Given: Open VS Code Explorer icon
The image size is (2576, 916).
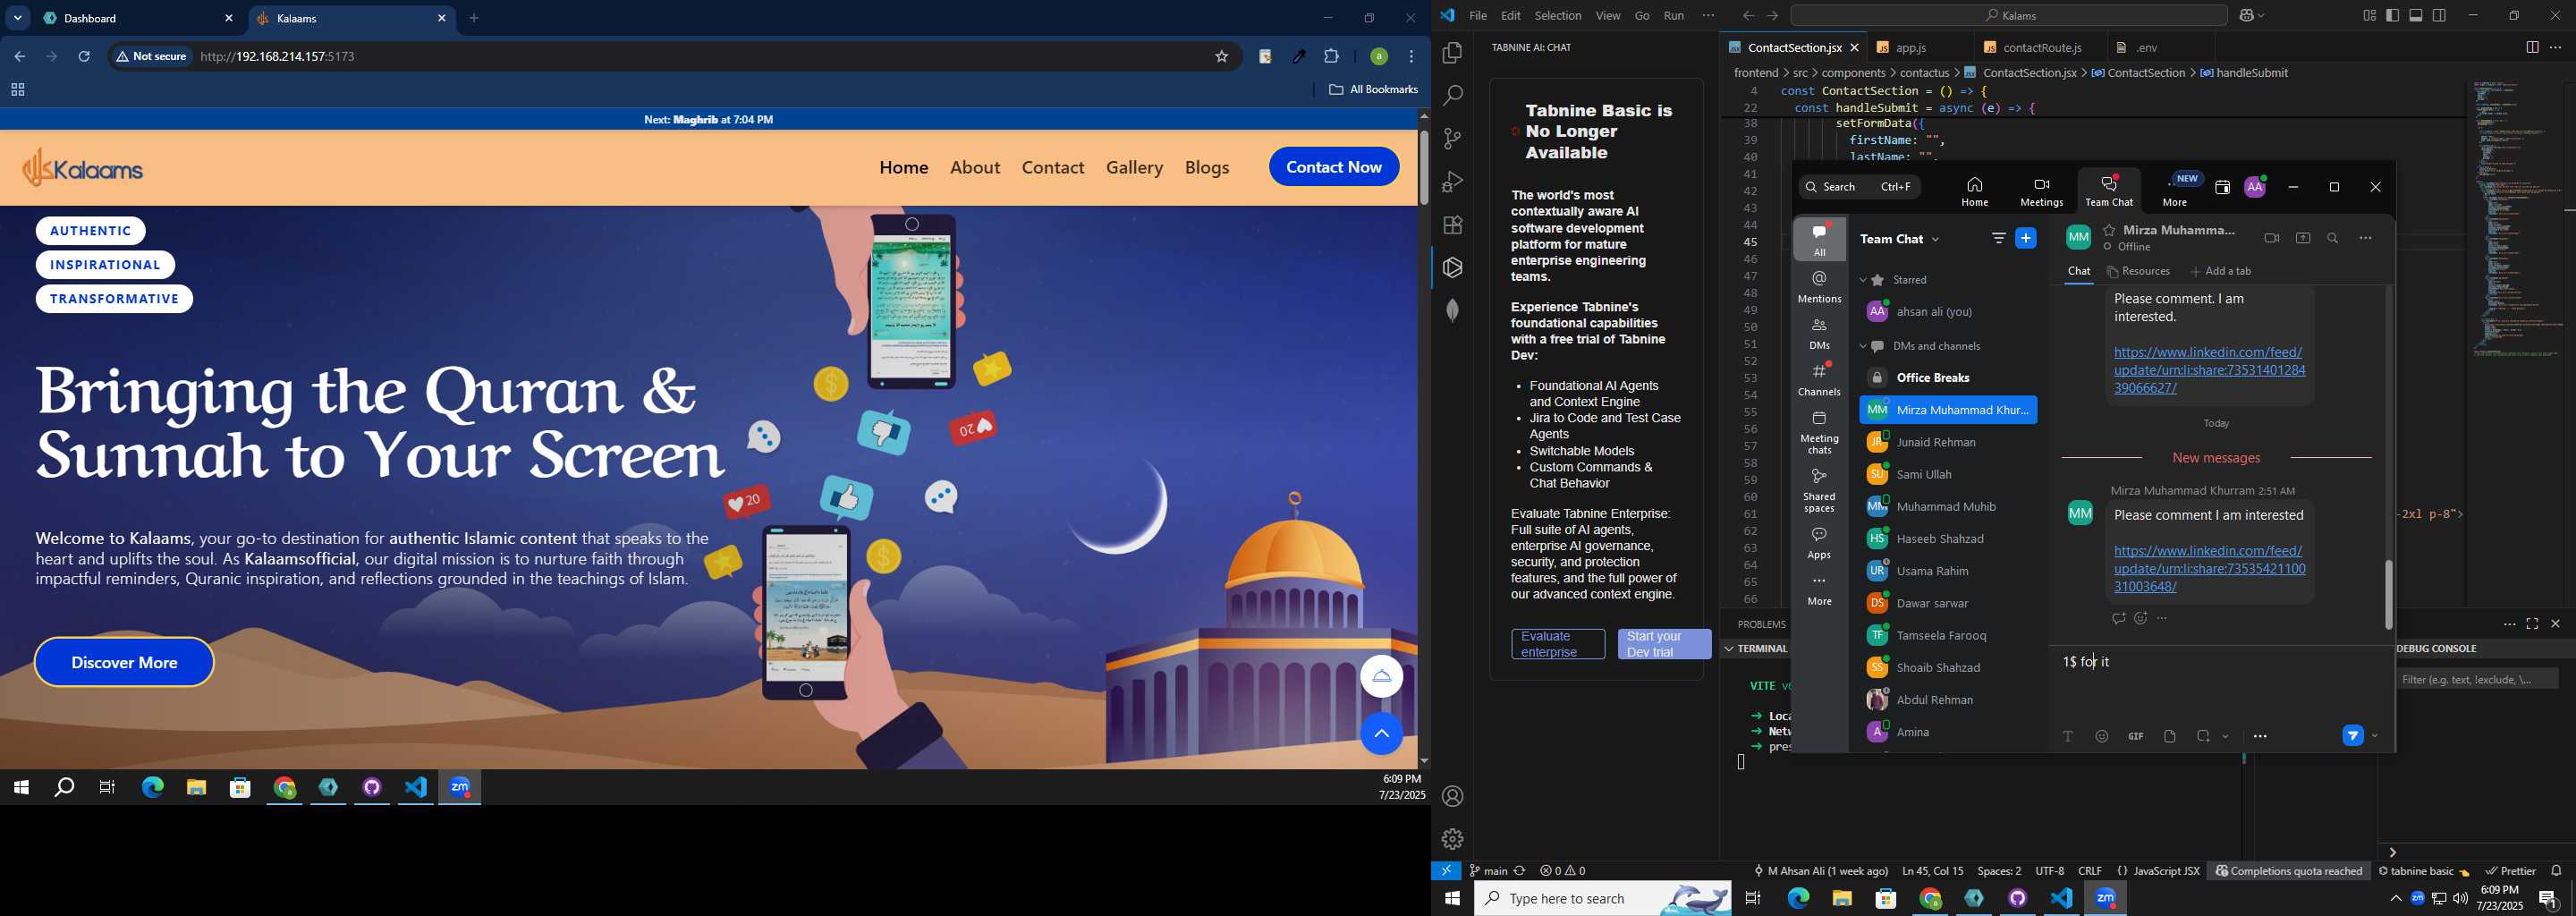Looking at the screenshot, I should coord(1452,53).
